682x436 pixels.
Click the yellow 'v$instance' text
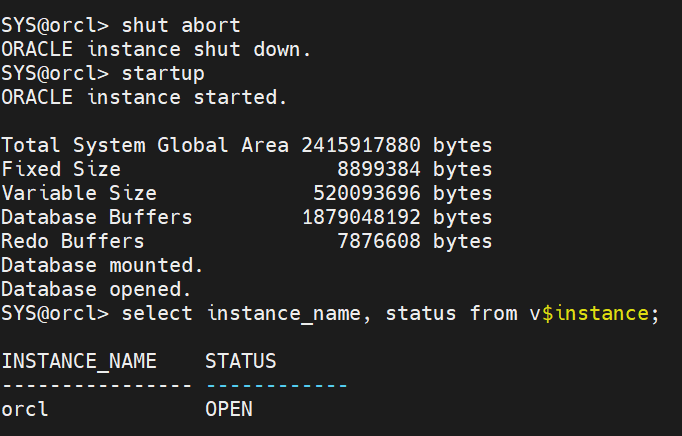tap(589, 313)
